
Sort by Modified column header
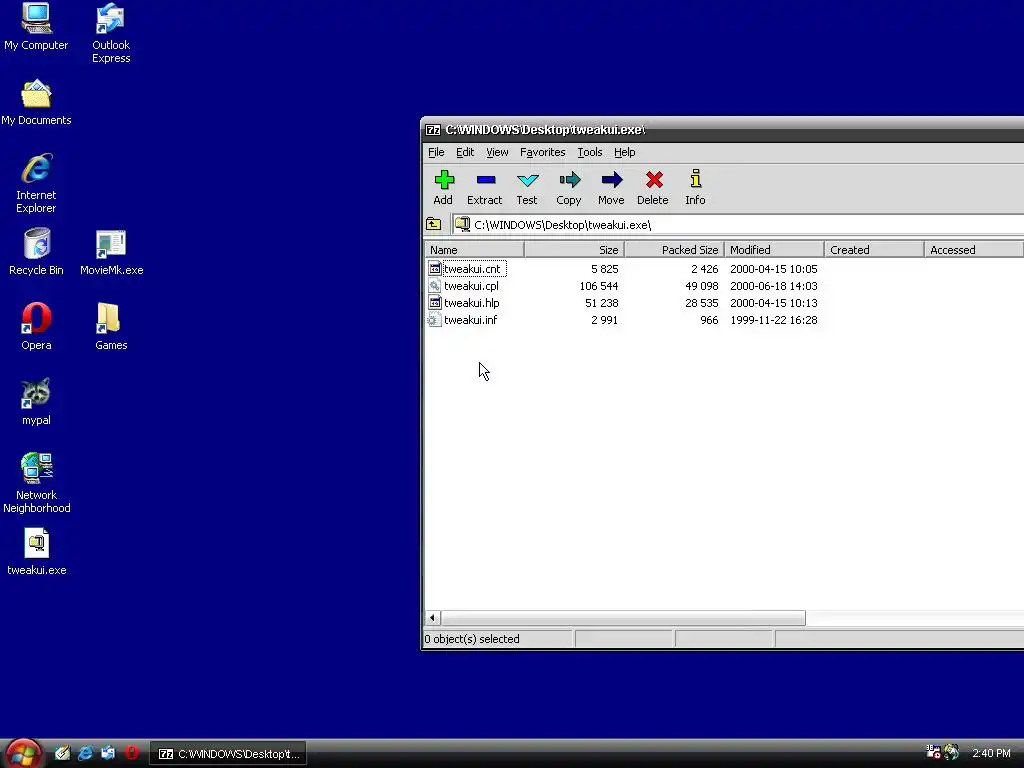point(775,249)
